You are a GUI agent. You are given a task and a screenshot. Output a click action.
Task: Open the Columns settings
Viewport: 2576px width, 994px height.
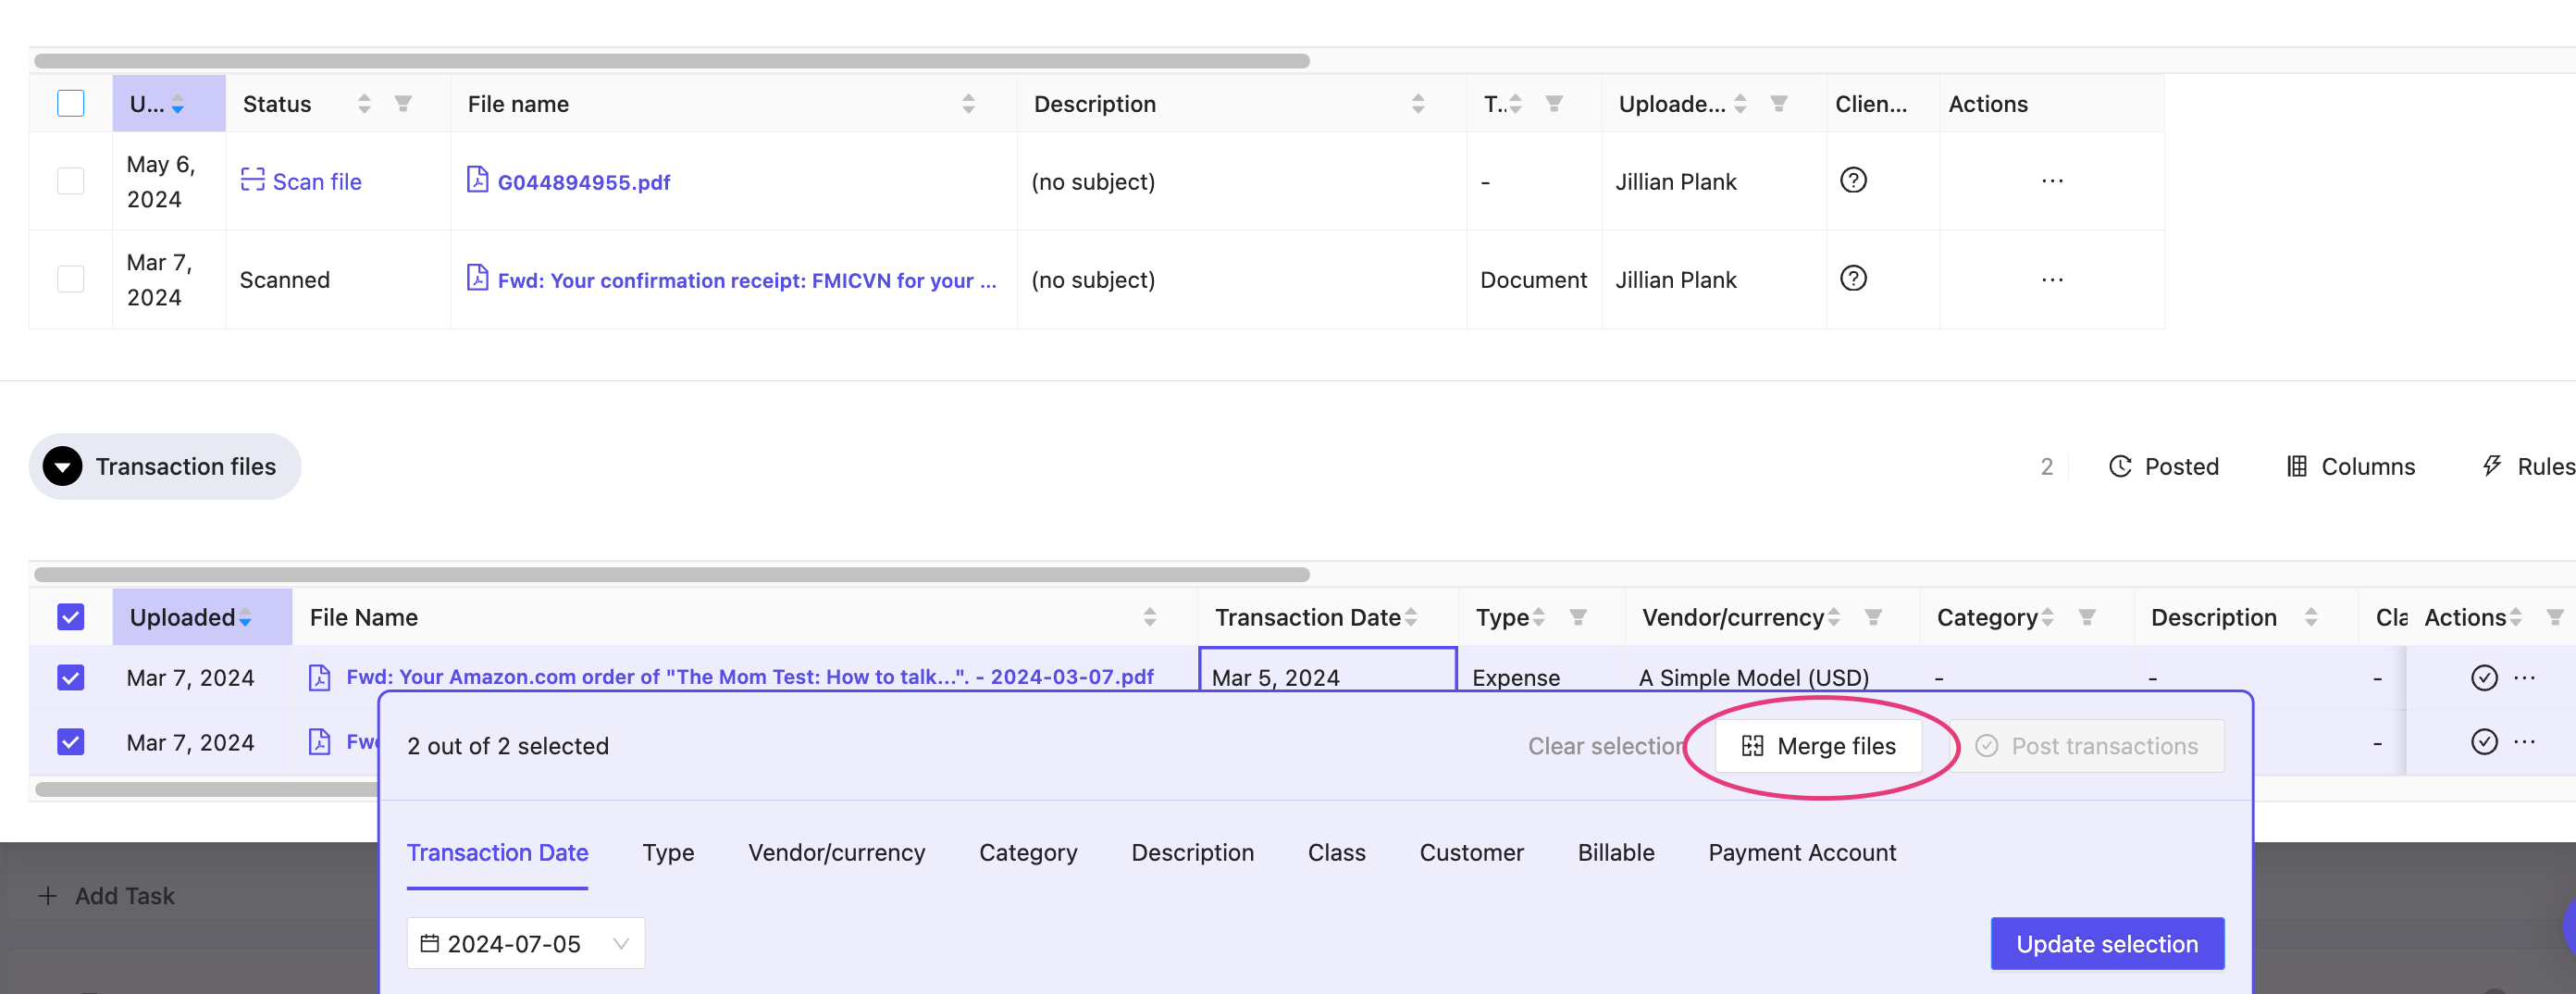pos(2350,466)
